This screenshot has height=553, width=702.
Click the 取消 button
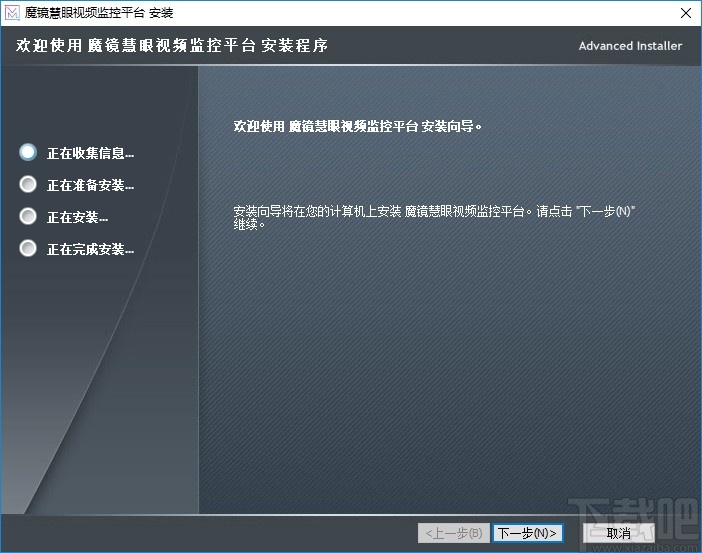[x=619, y=533]
